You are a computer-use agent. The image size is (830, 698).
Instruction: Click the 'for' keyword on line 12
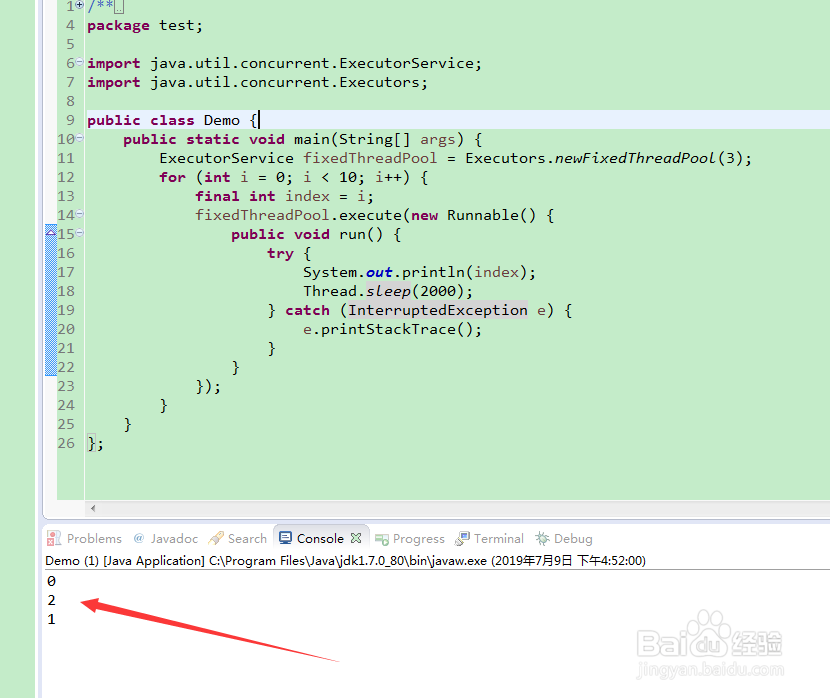[x=173, y=177]
